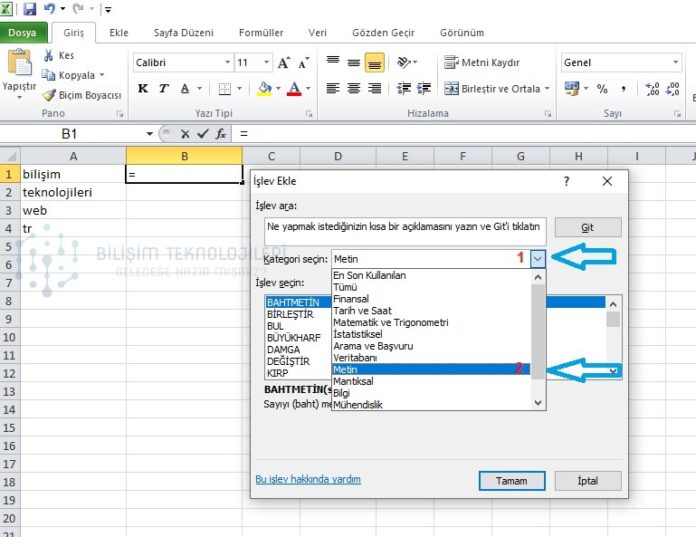
Task: Toggle italic T formatting
Action: [x=164, y=88]
